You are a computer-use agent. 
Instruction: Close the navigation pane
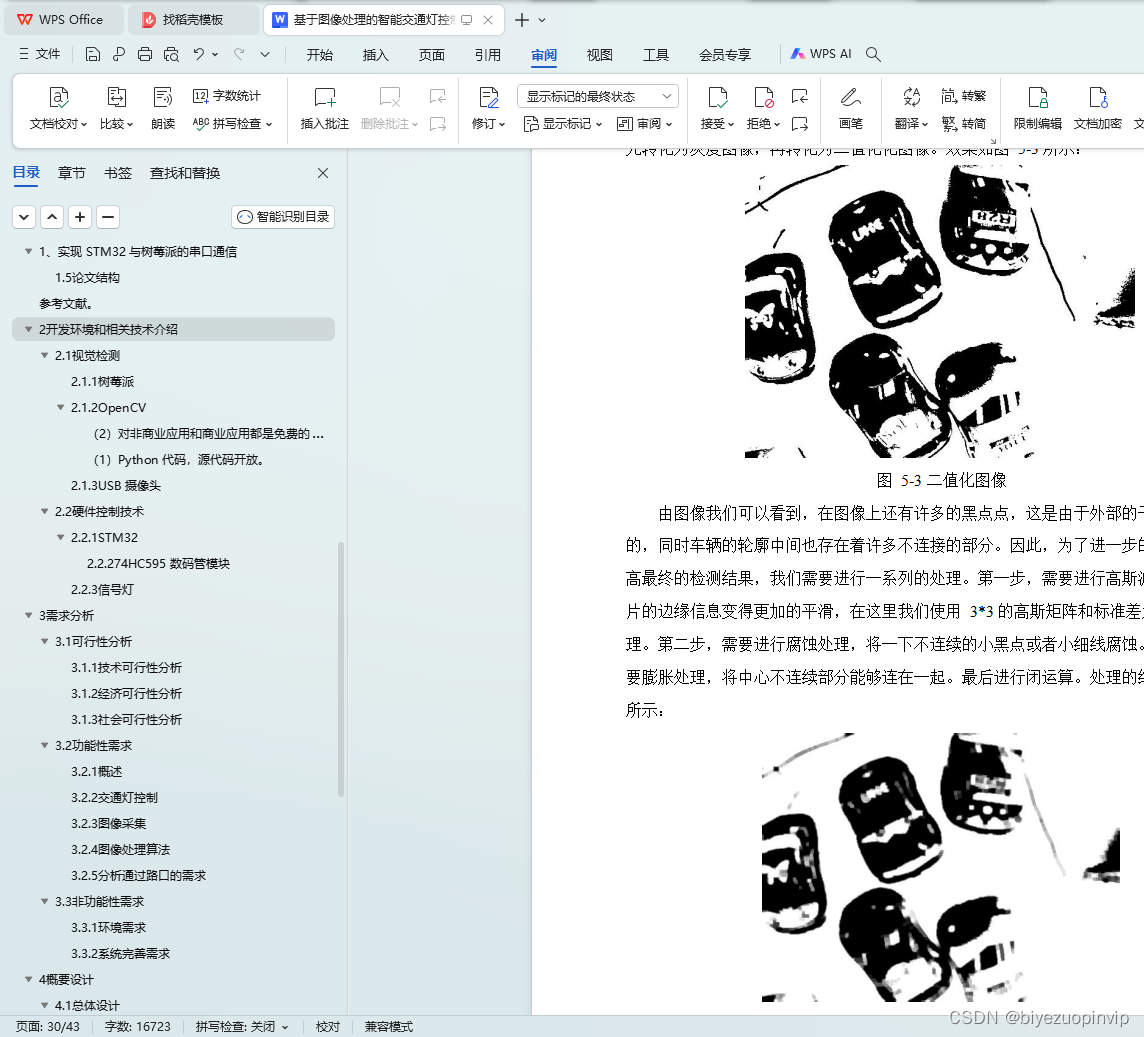323,173
